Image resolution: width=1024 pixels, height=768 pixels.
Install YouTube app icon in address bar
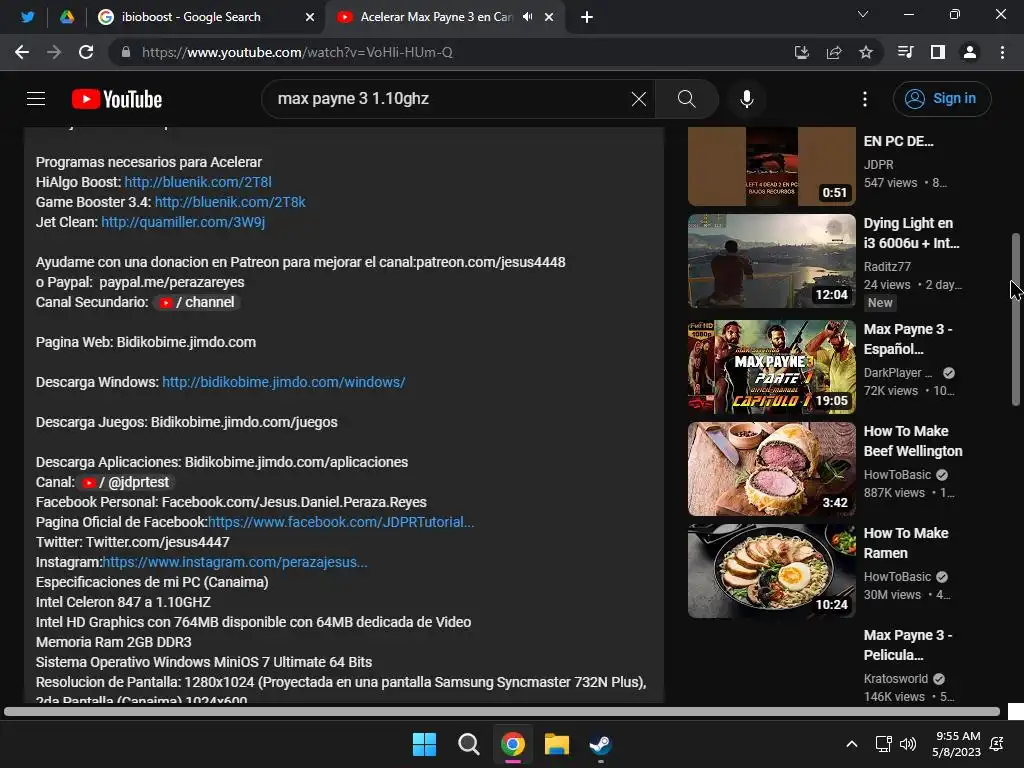coord(801,52)
